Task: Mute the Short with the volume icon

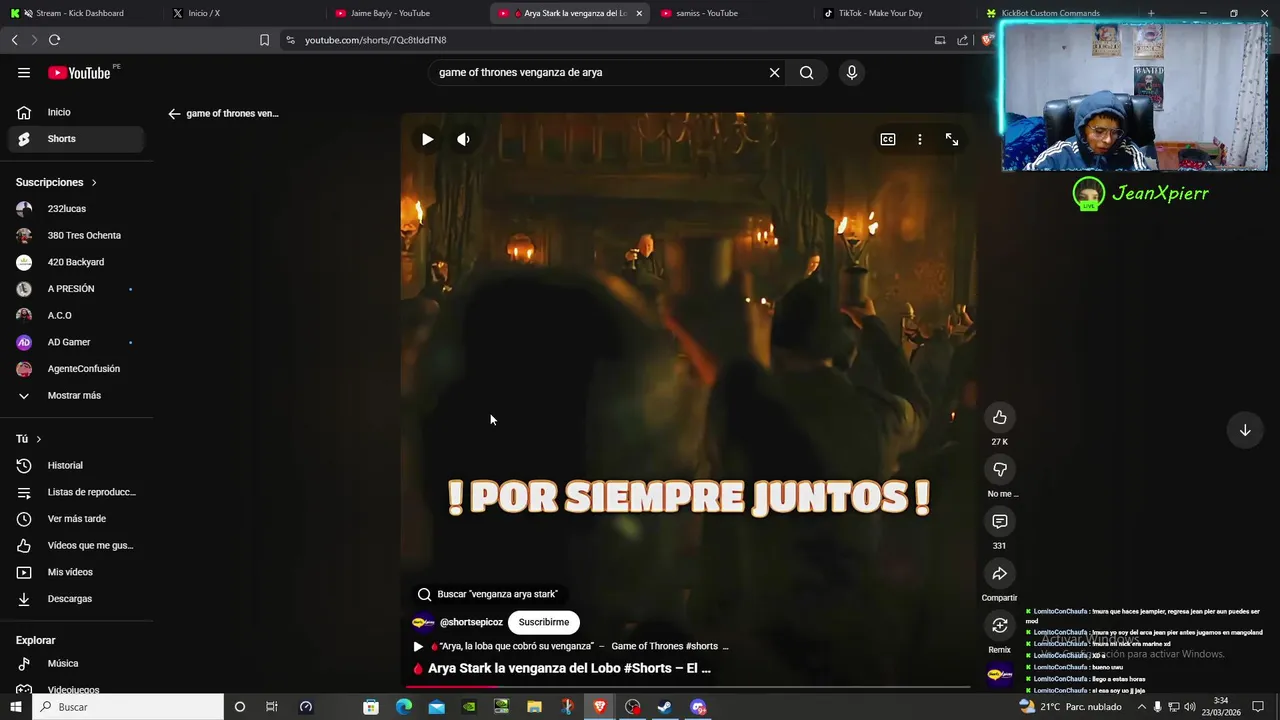Action: (463, 139)
